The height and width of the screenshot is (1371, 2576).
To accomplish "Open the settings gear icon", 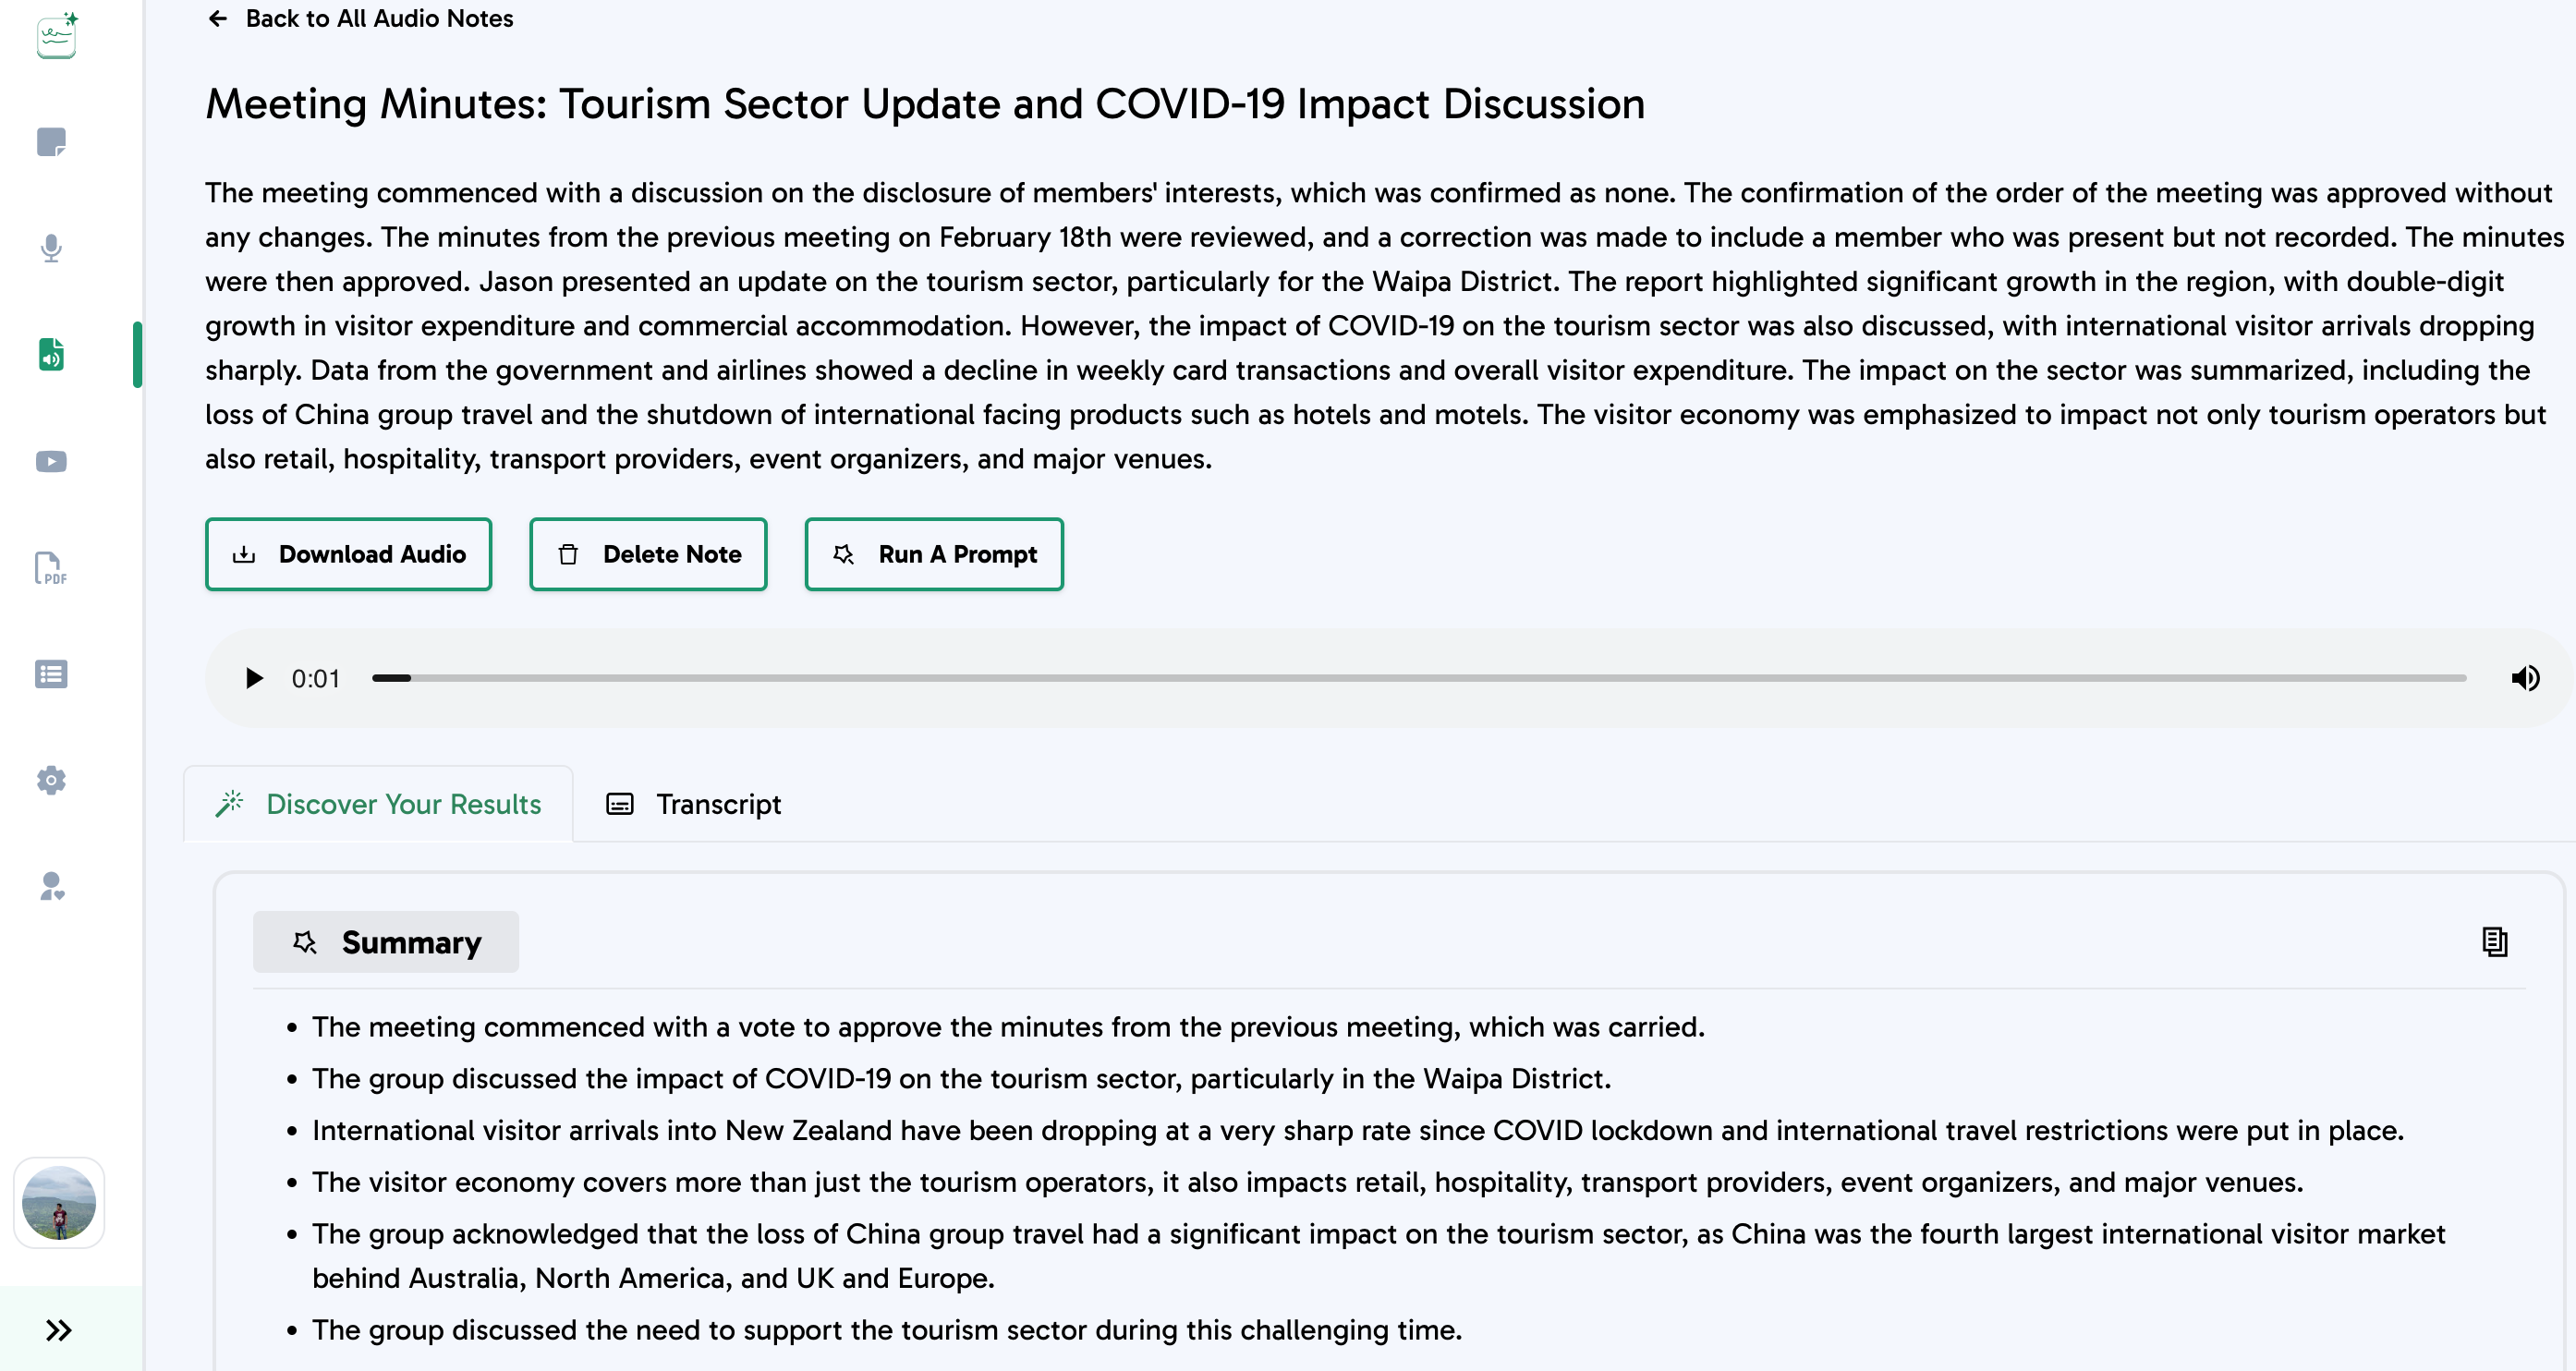I will click(x=51, y=780).
